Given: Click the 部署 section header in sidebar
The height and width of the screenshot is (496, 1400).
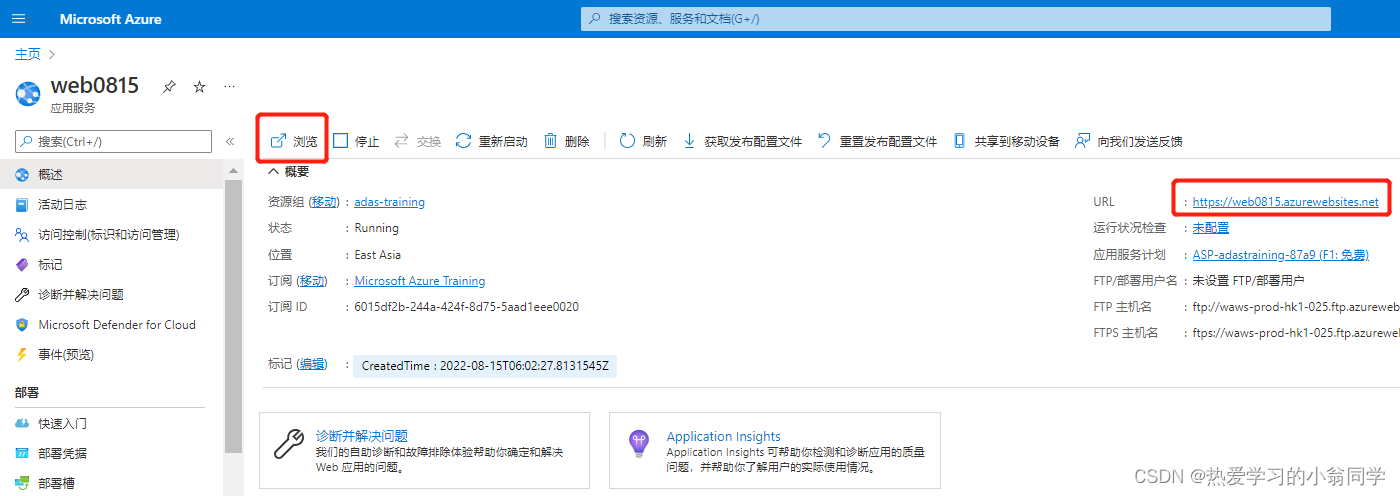Looking at the screenshot, I should [x=27, y=394].
